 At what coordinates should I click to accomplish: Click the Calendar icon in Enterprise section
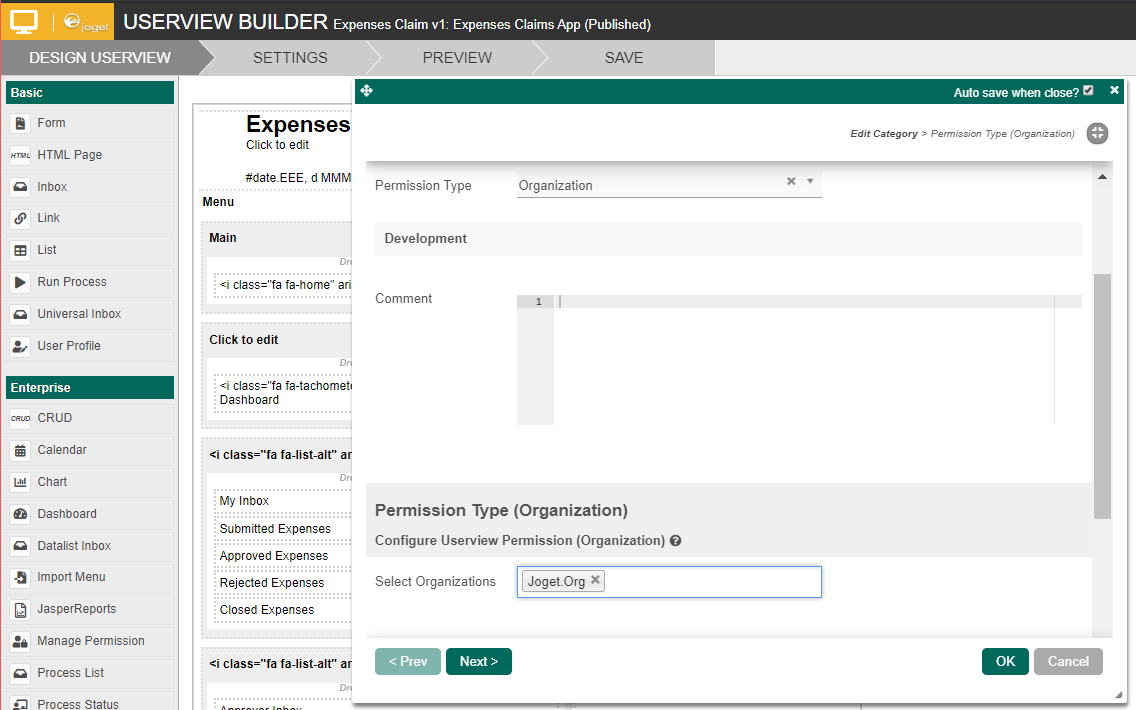point(20,450)
